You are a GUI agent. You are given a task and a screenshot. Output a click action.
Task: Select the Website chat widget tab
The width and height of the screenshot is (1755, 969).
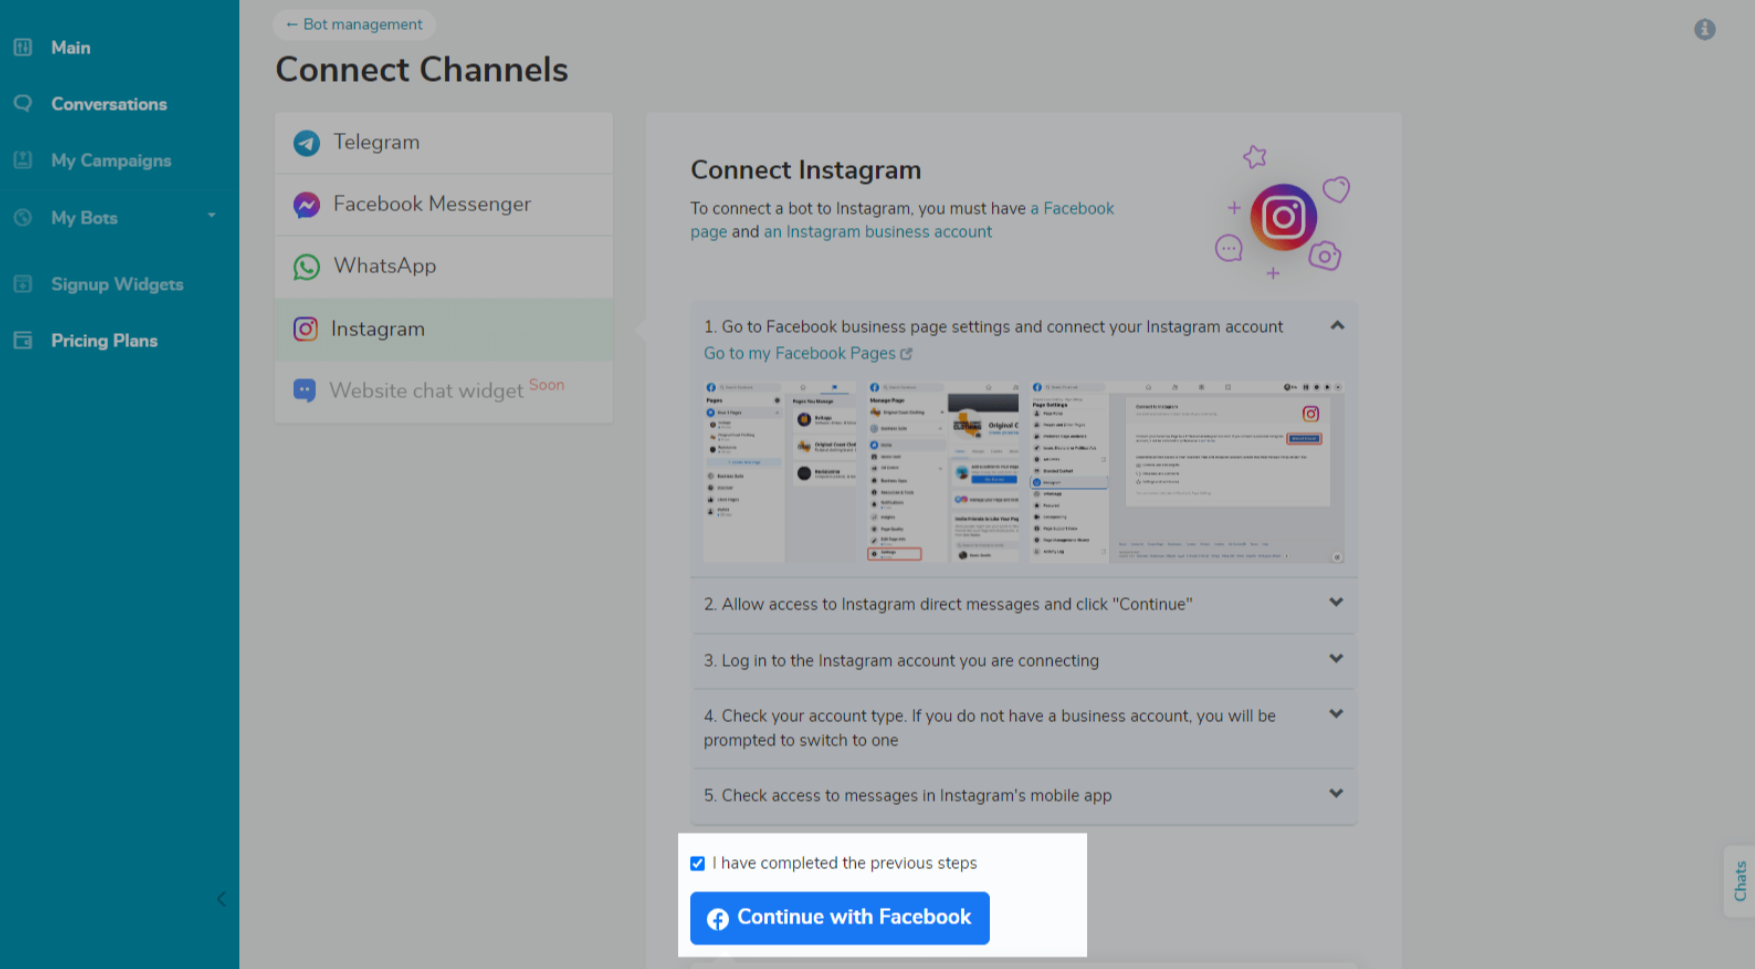click(x=444, y=391)
